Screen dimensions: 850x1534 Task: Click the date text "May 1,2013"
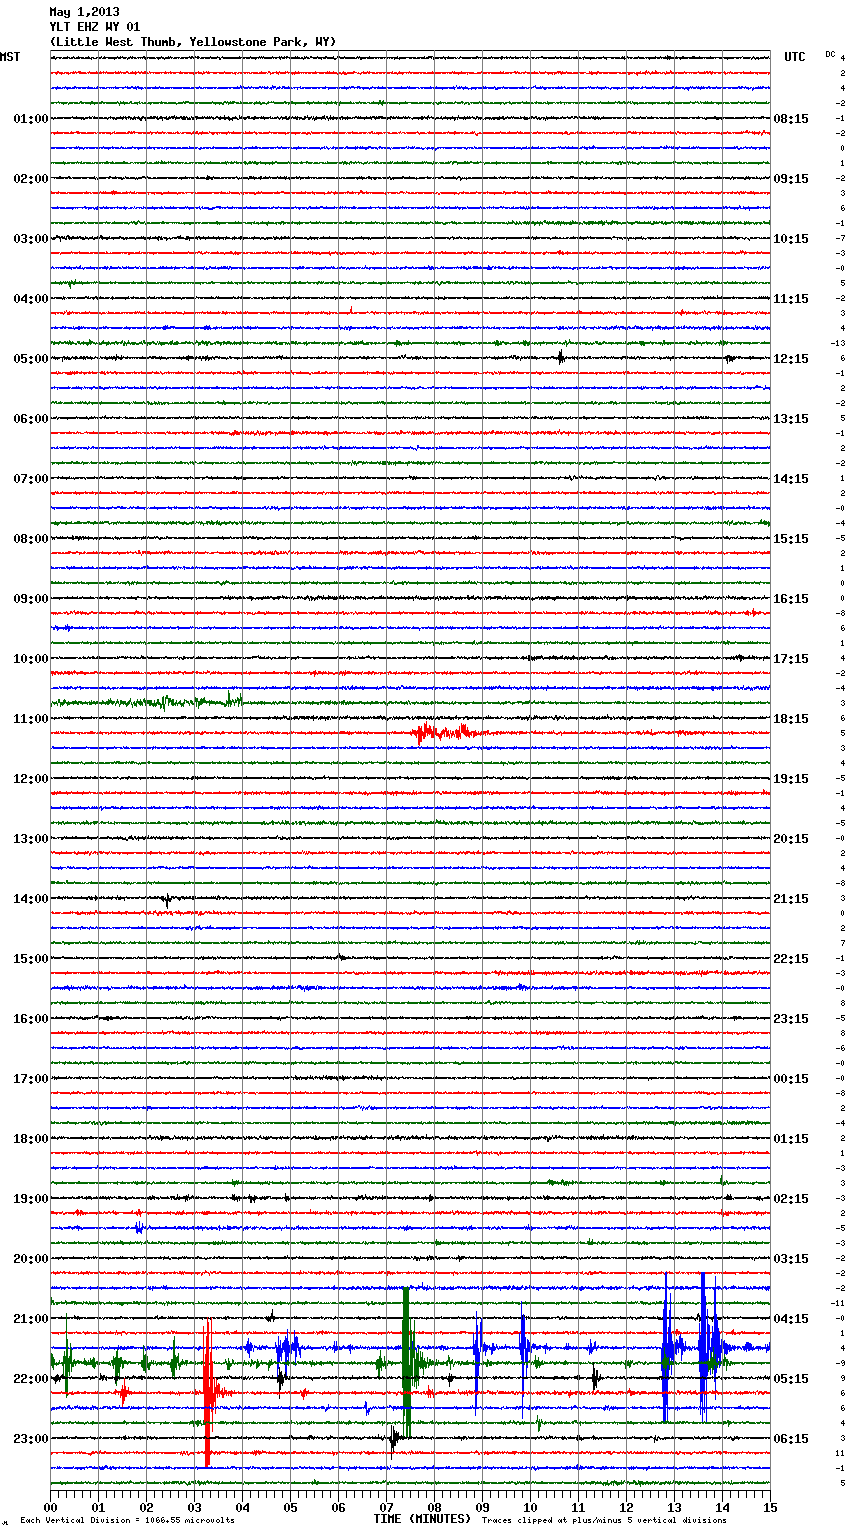click(x=84, y=12)
